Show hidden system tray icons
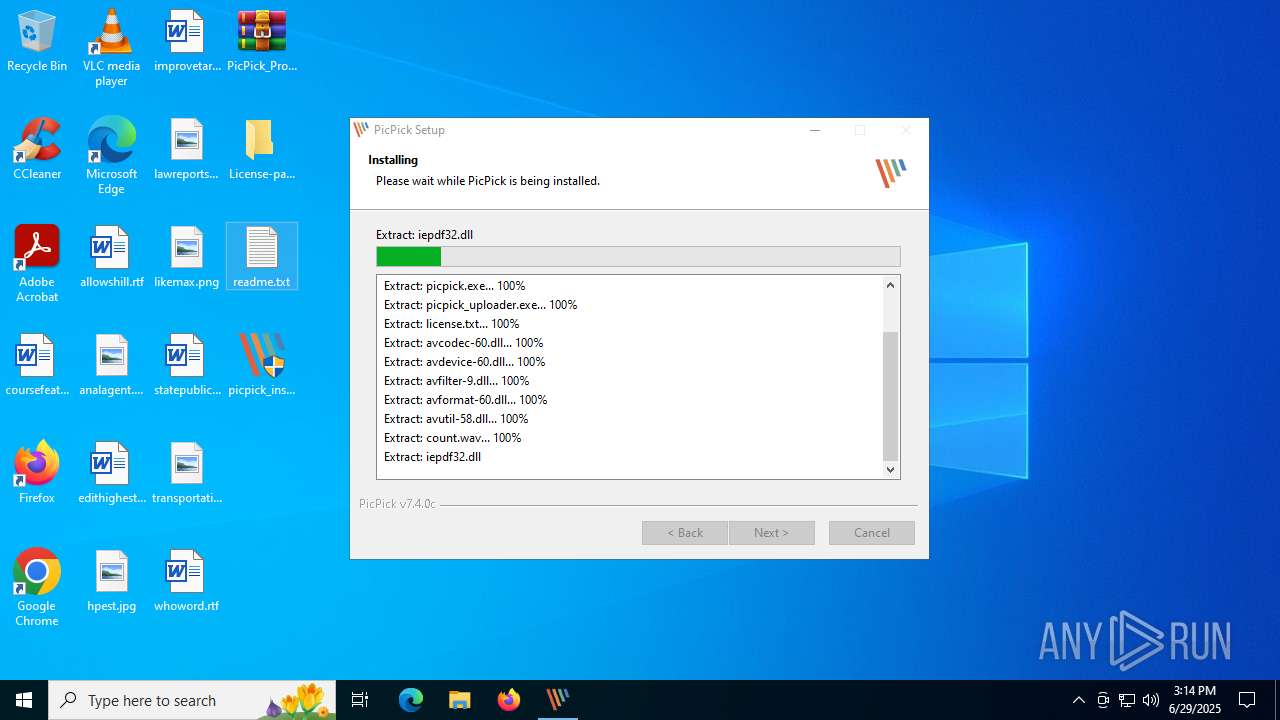This screenshot has width=1280, height=720. click(1079, 700)
